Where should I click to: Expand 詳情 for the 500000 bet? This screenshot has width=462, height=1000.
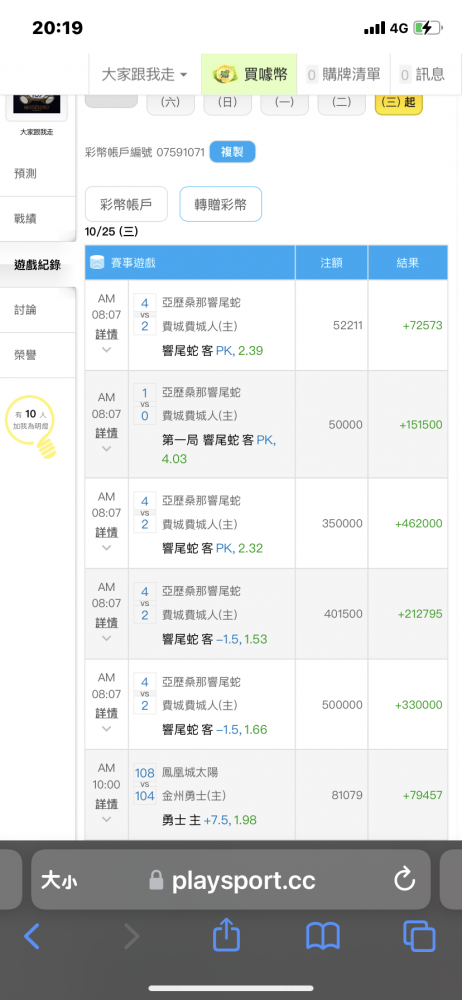(x=107, y=719)
